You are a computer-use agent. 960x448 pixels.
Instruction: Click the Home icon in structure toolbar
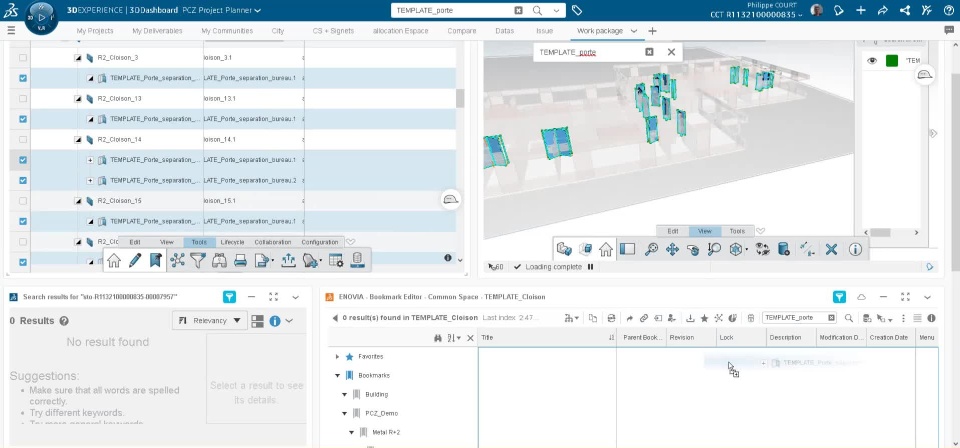point(114,260)
